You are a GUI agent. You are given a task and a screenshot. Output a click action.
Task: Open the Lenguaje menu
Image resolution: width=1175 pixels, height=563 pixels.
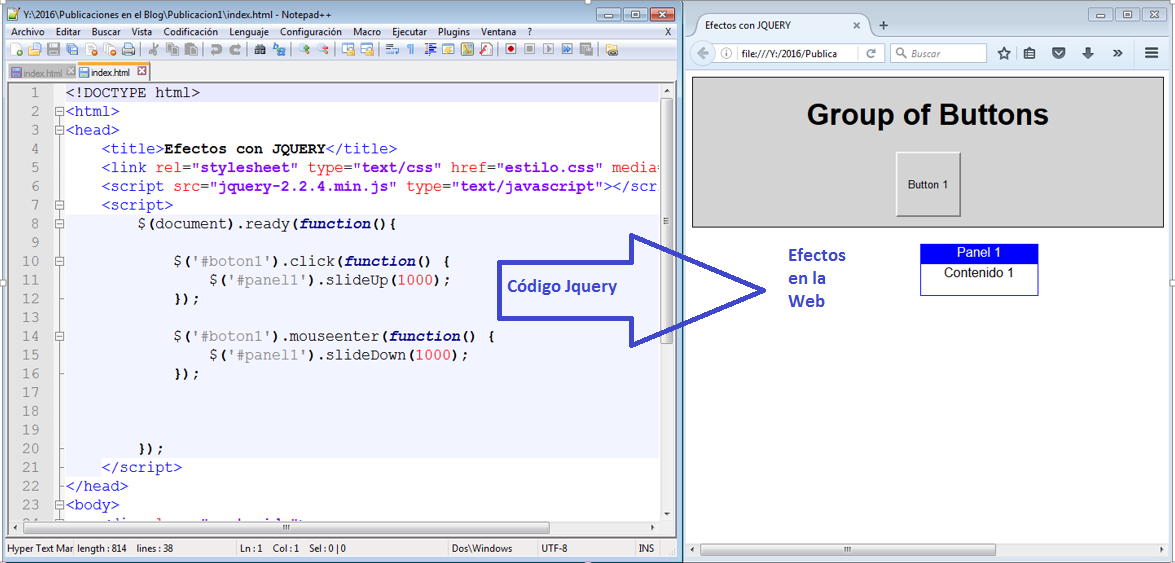[250, 32]
